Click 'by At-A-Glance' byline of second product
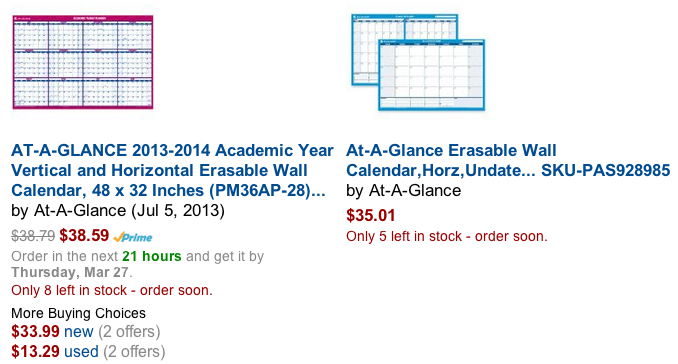 pyautogui.click(x=403, y=191)
